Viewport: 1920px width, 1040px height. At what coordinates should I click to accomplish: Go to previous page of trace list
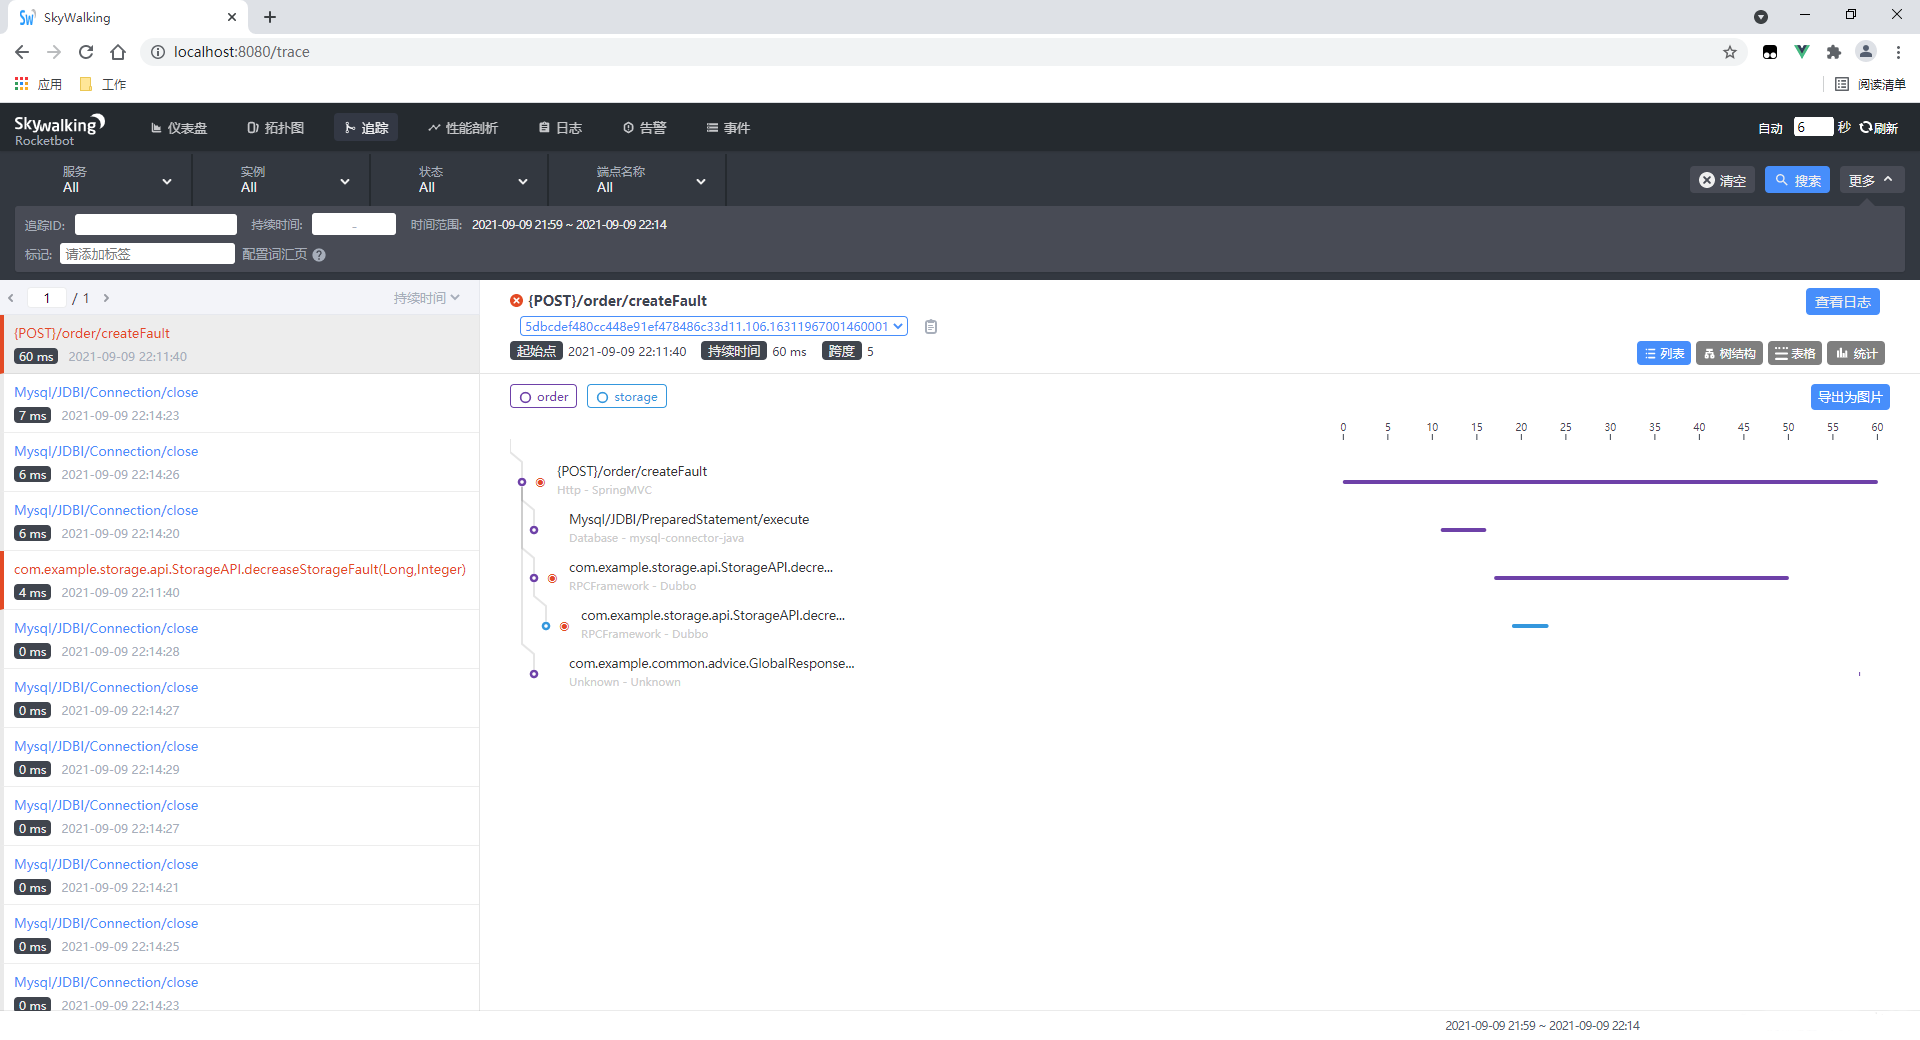[11, 298]
